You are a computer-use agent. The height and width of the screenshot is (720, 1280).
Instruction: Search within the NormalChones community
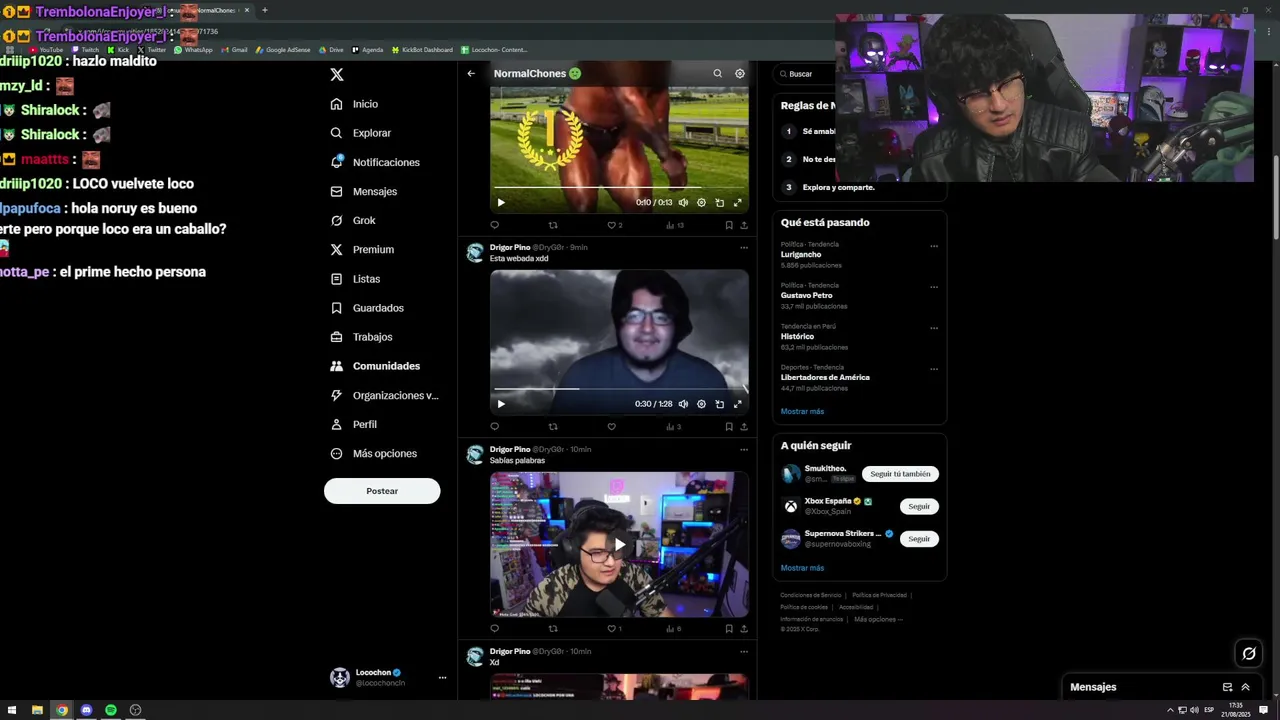(717, 73)
